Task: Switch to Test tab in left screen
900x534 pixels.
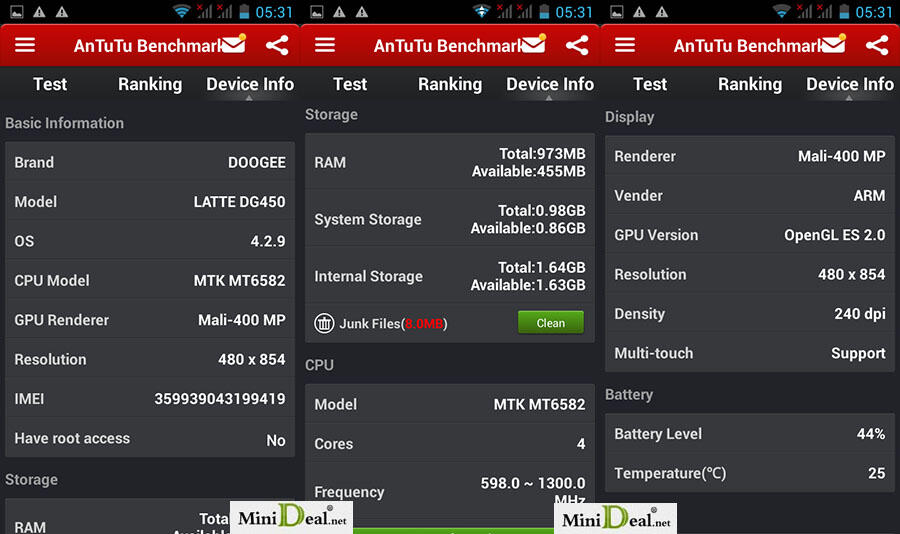Action: (x=50, y=84)
